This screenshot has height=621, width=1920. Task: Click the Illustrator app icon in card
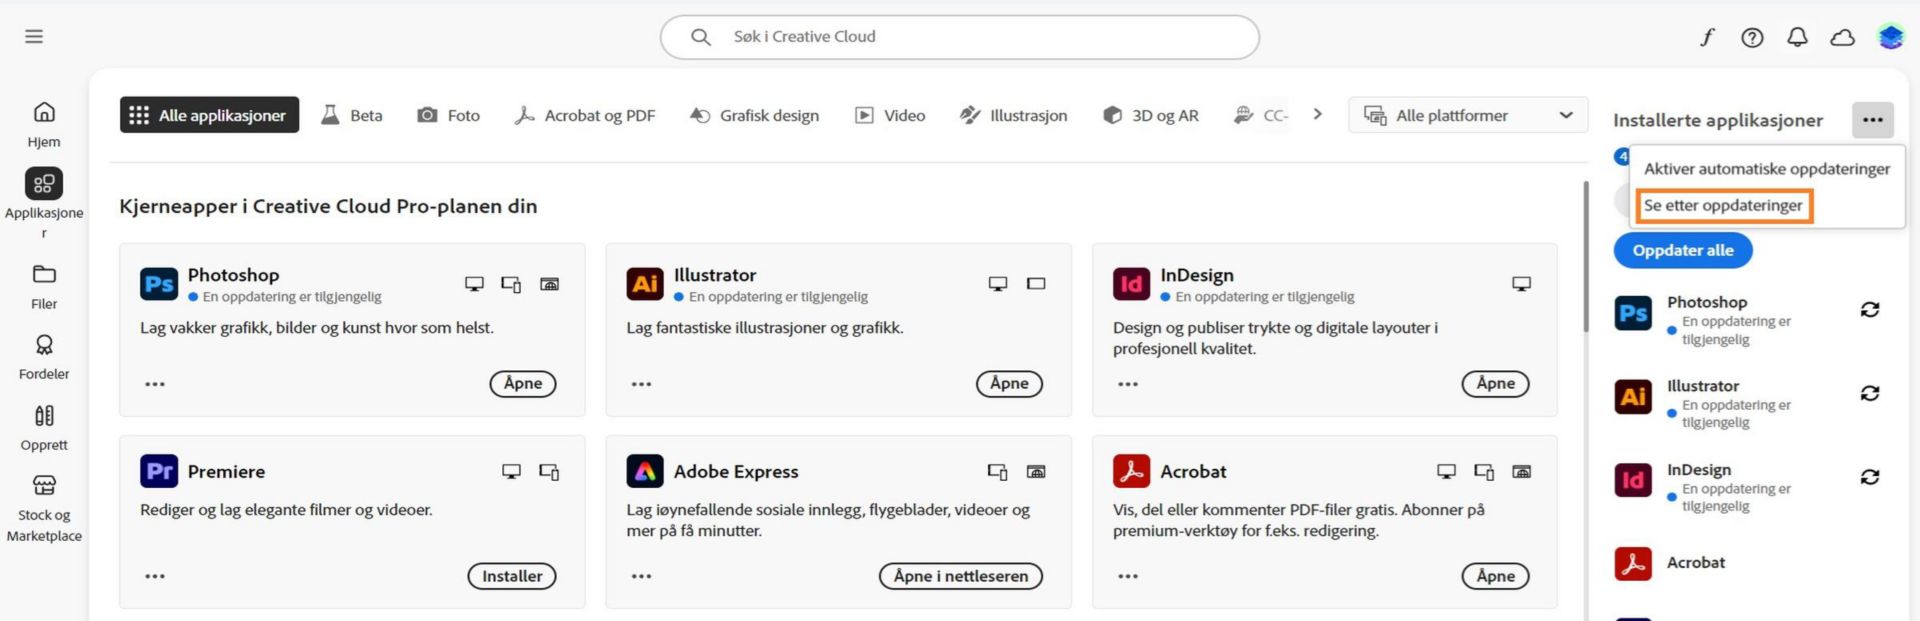tap(645, 284)
